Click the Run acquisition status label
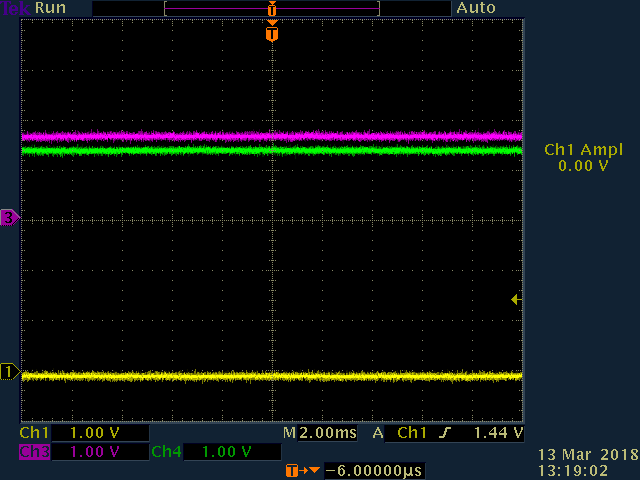The width and height of the screenshot is (640, 480). click(x=50, y=8)
